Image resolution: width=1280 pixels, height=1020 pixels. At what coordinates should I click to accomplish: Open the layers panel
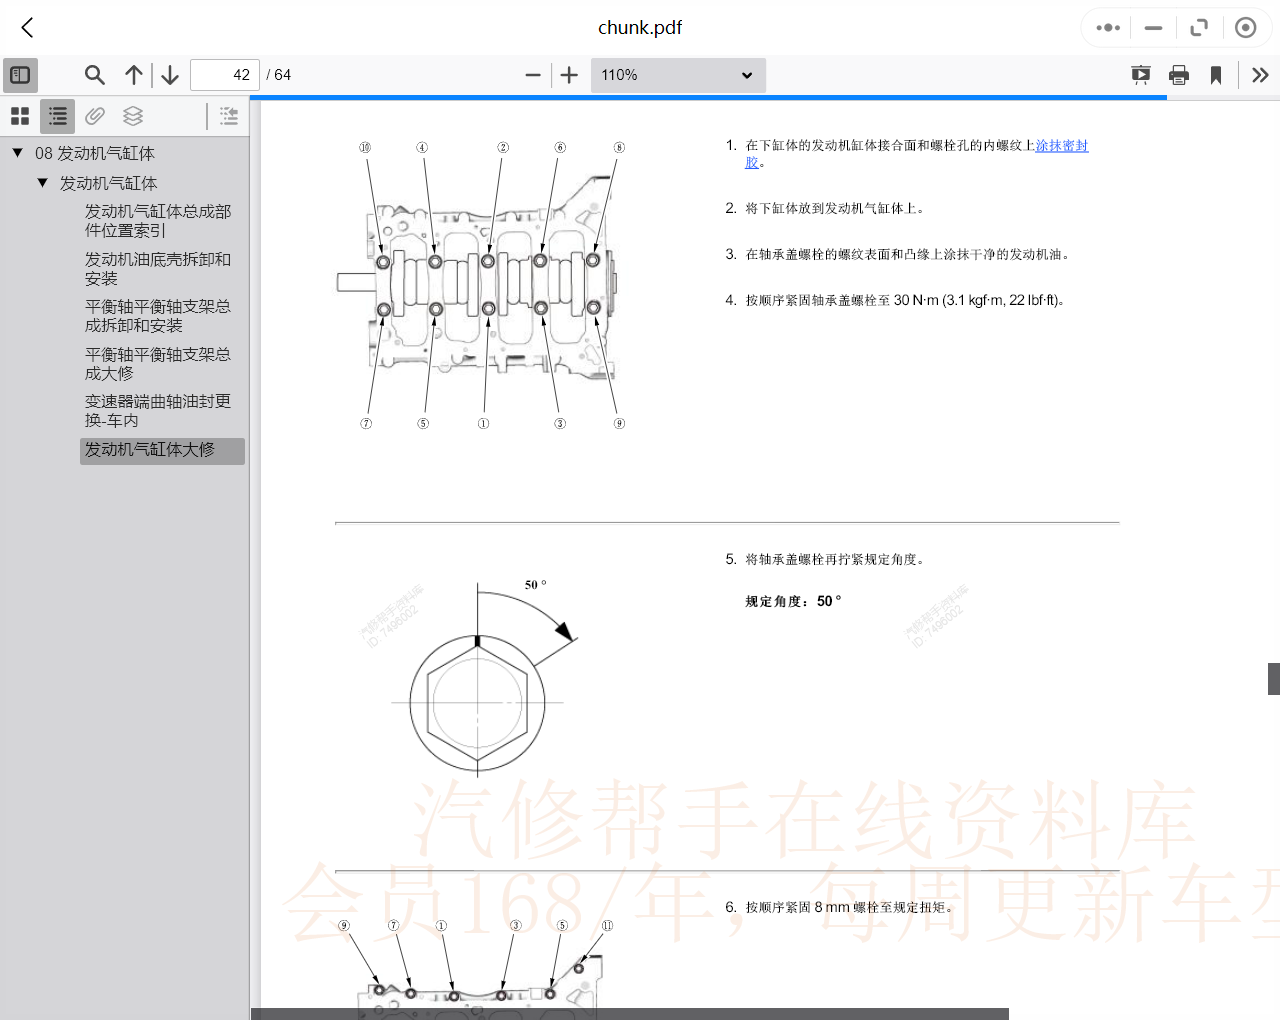(x=133, y=115)
